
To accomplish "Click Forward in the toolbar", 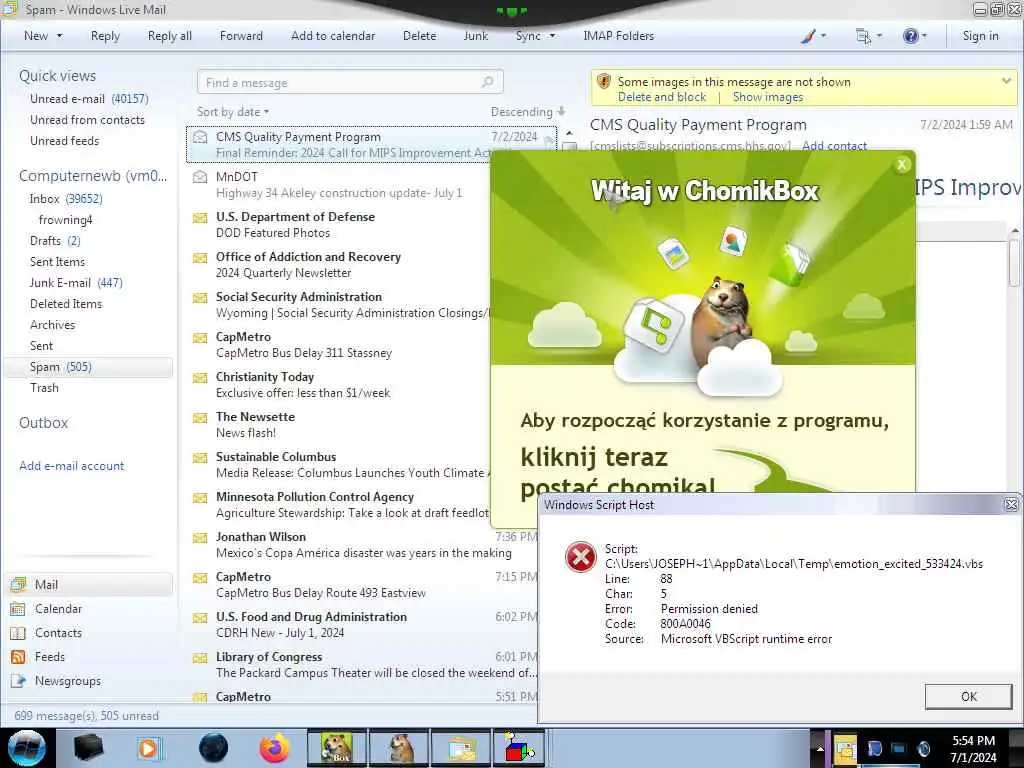I will [x=241, y=36].
